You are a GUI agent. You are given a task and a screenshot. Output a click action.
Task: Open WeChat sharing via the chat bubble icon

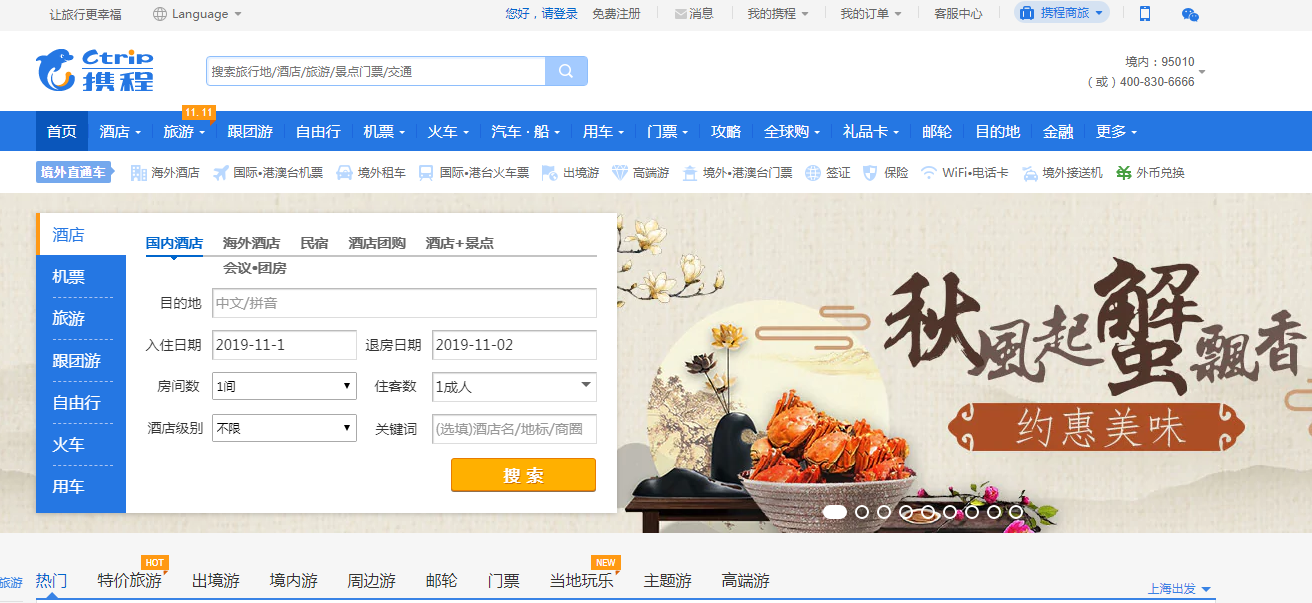click(1188, 13)
